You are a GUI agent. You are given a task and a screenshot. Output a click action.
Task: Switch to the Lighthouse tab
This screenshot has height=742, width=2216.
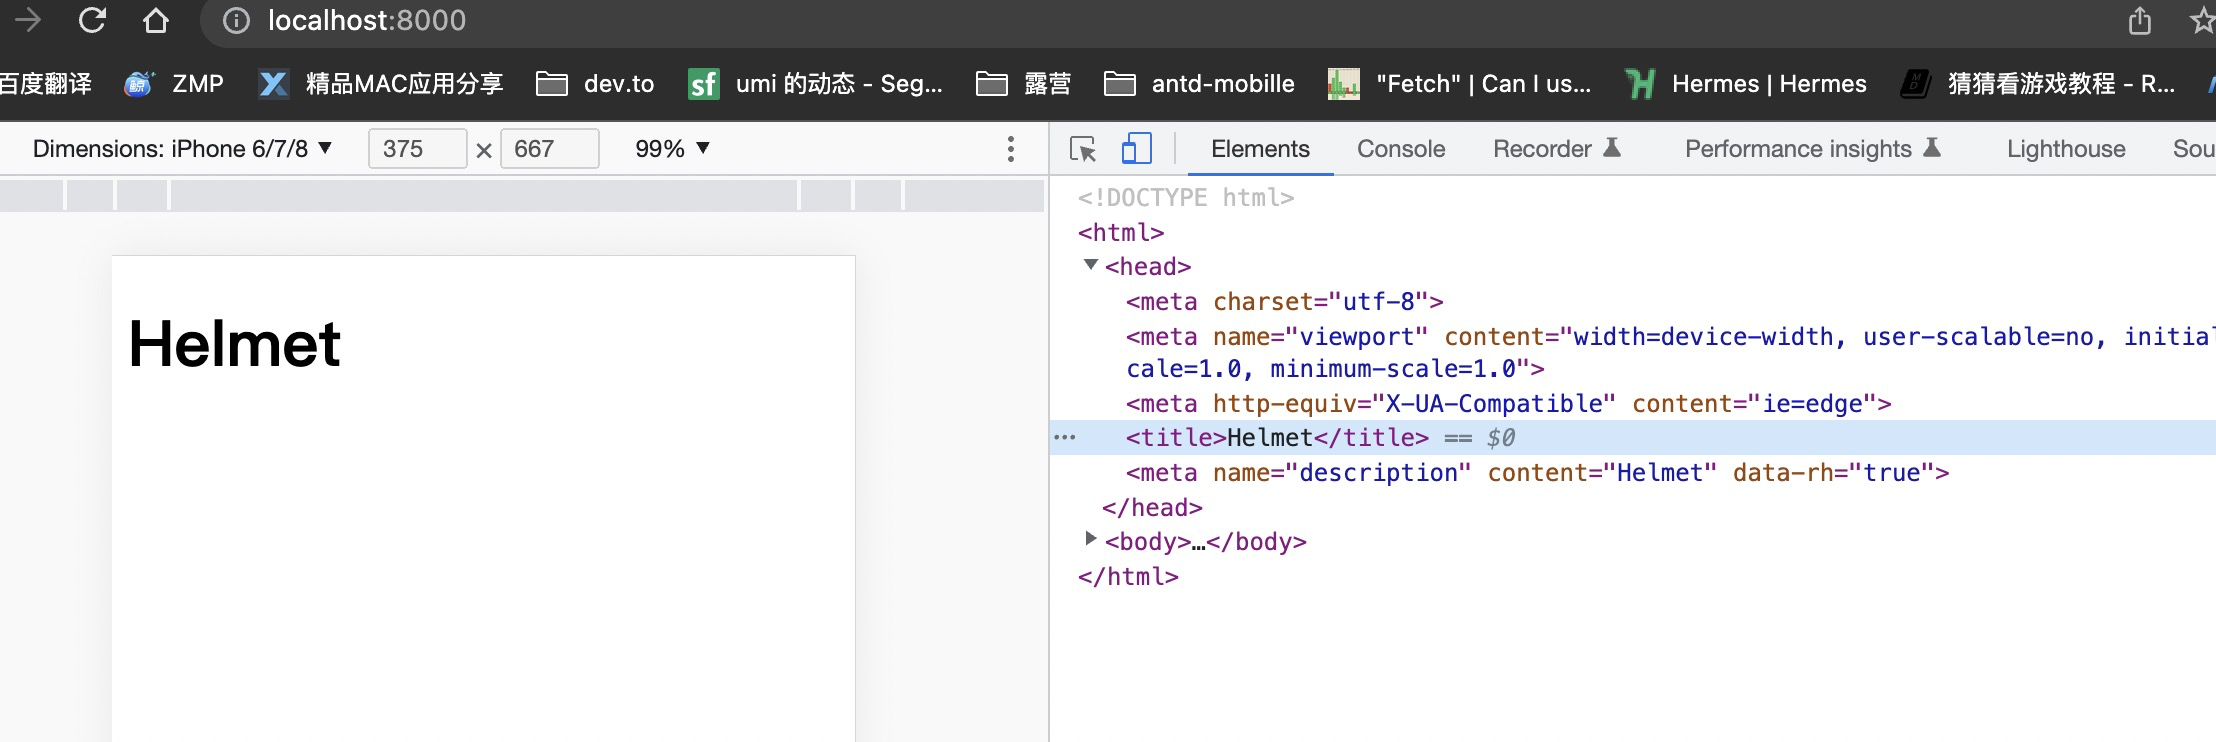pyautogui.click(x=2066, y=149)
